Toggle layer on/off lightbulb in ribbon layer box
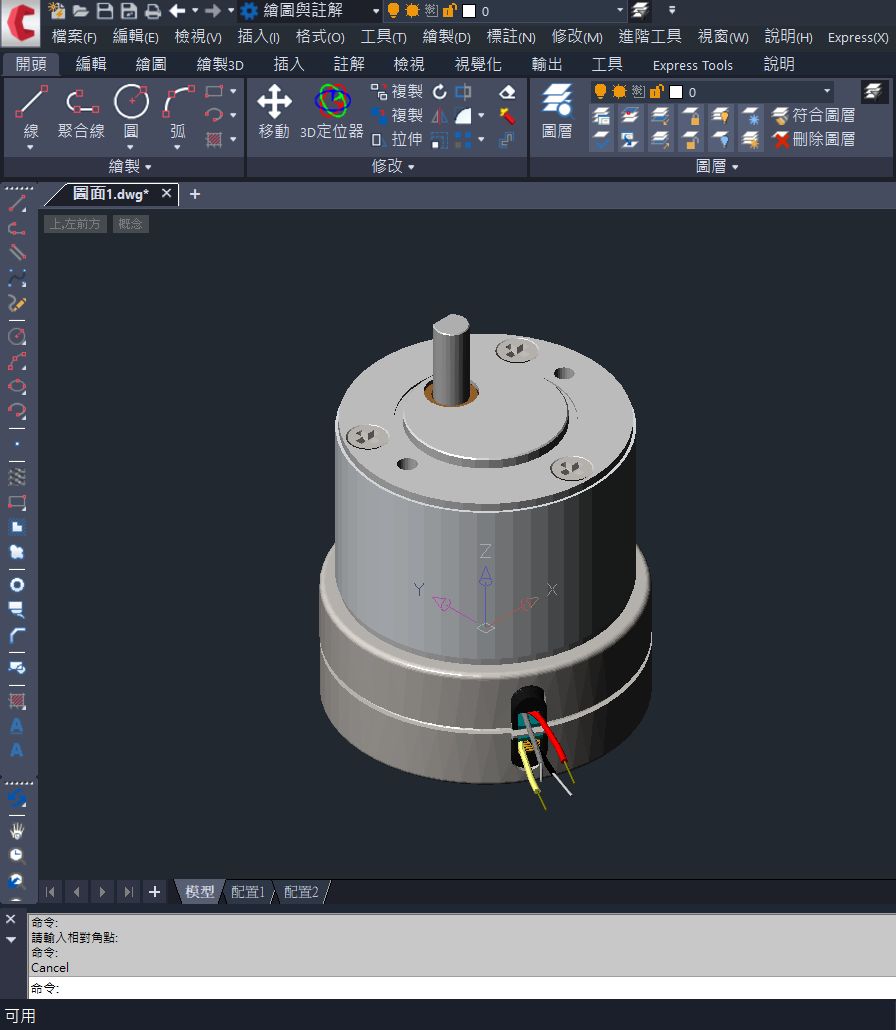 pyautogui.click(x=600, y=91)
